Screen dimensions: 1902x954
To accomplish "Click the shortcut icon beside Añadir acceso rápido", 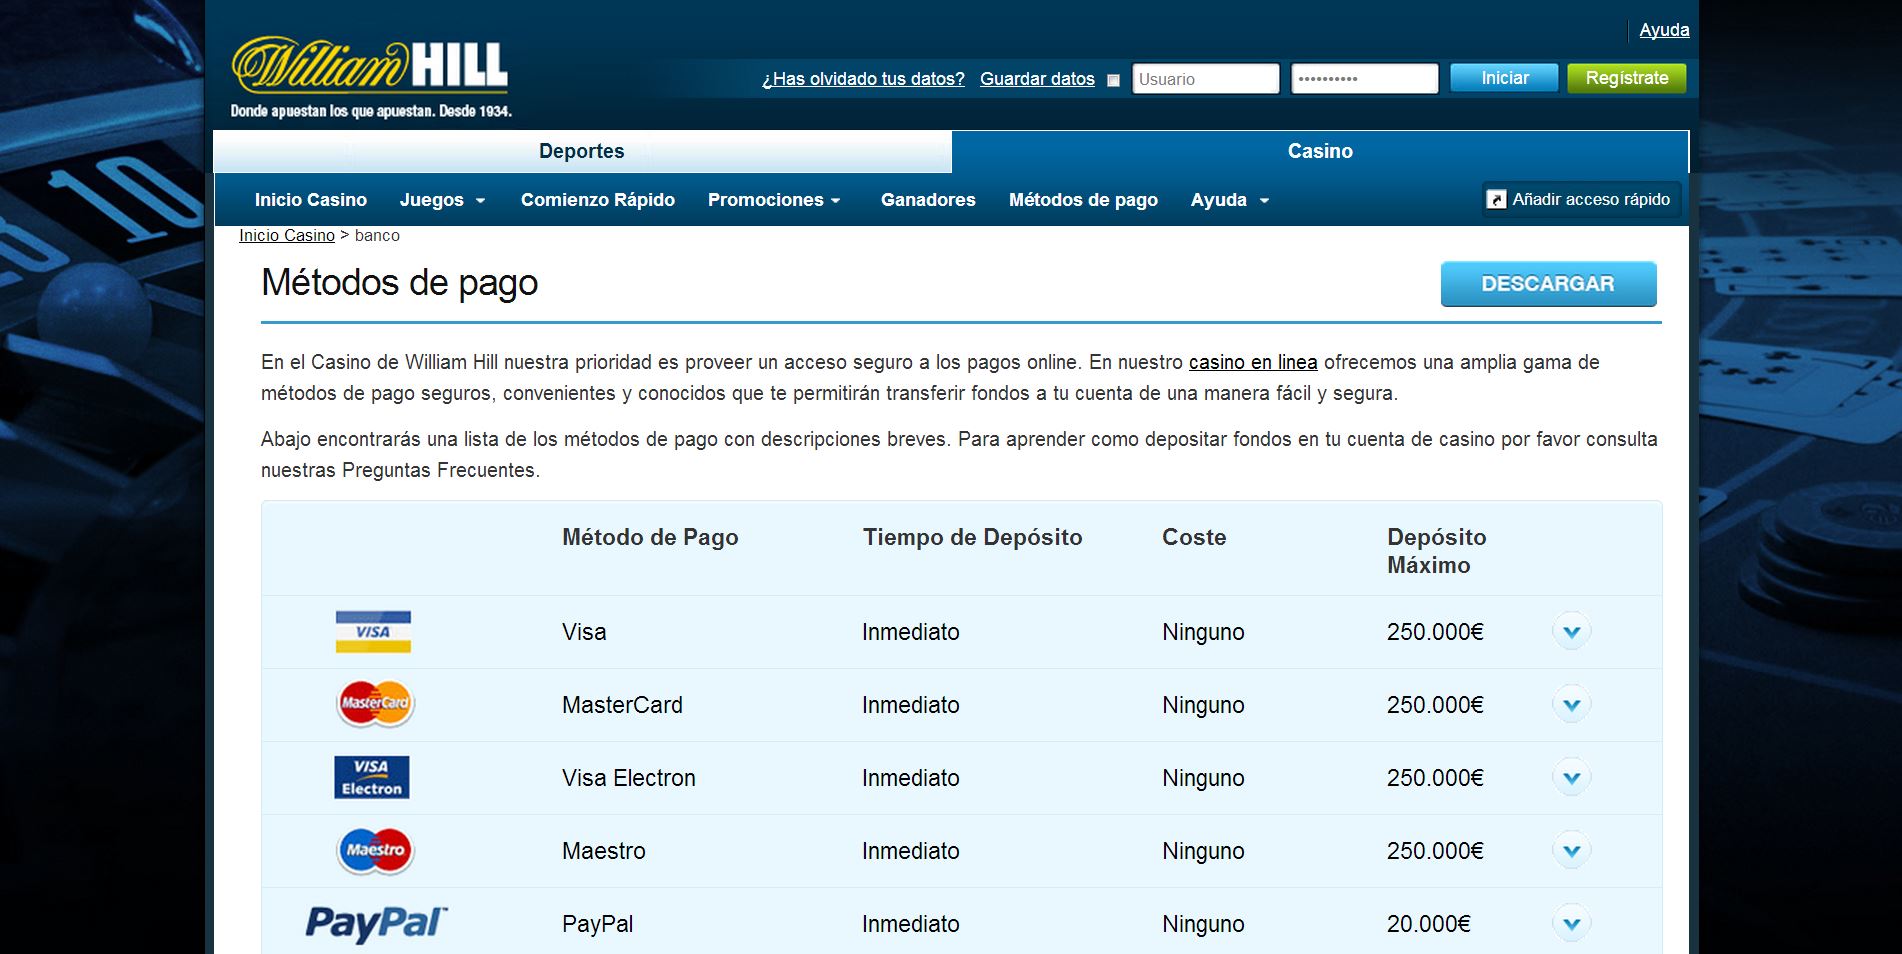I will [1496, 200].
